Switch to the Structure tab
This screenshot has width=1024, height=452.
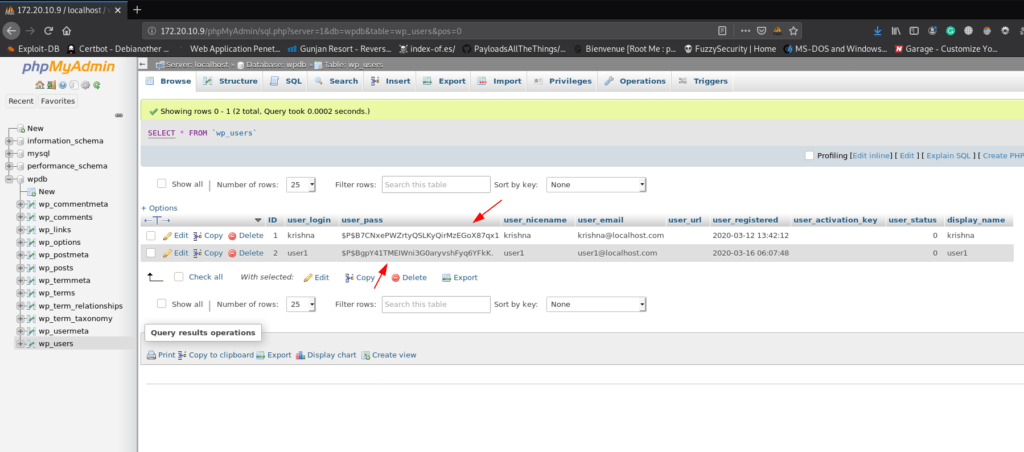coord(230,81)
